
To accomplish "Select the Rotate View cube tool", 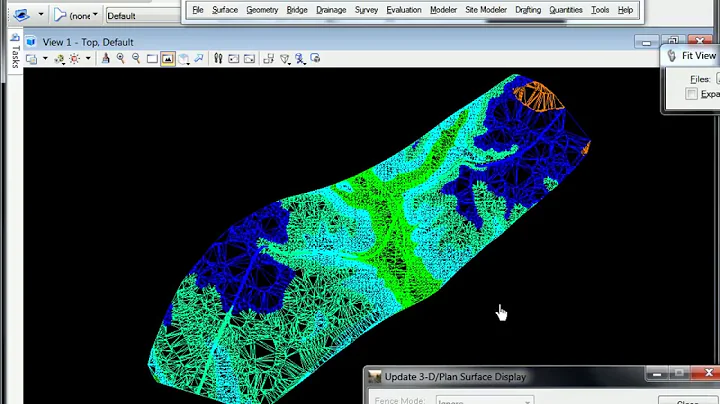I will [184, 59].
